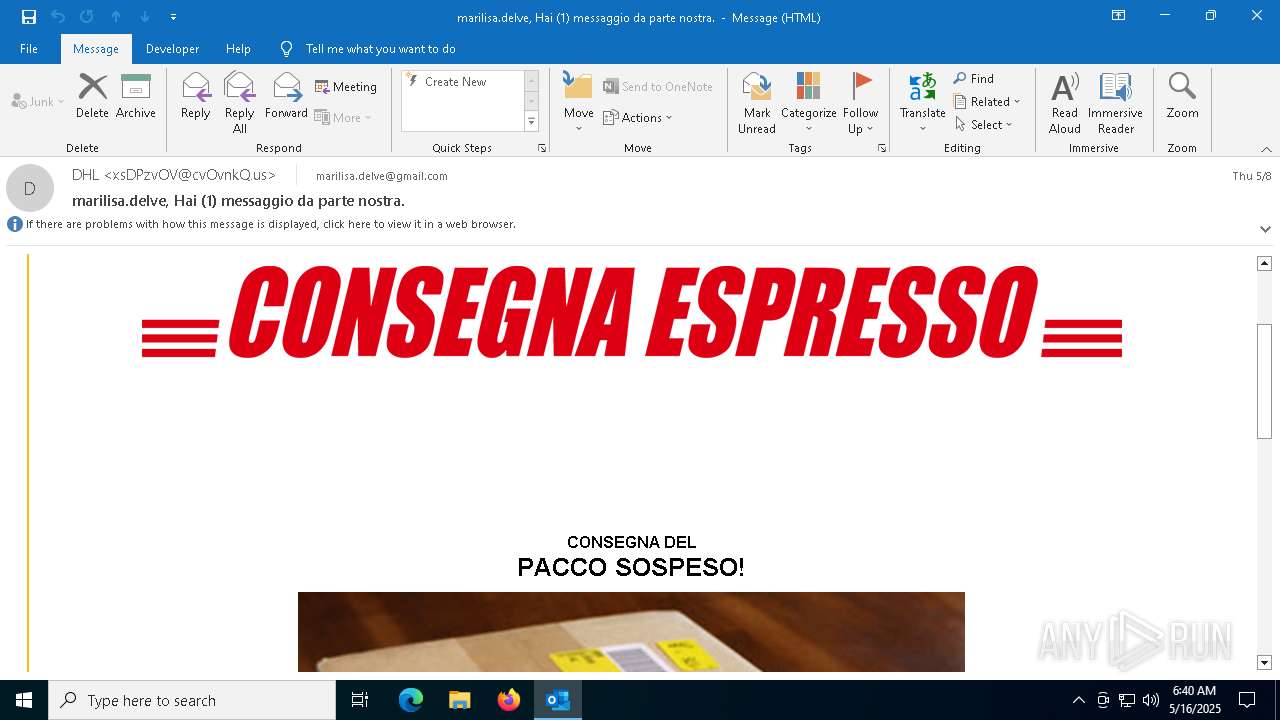This screenshot has height=720, width=1280.
Task: Click Tell me what you want to do
Action: pyautogui.click(x=380, y=49)
